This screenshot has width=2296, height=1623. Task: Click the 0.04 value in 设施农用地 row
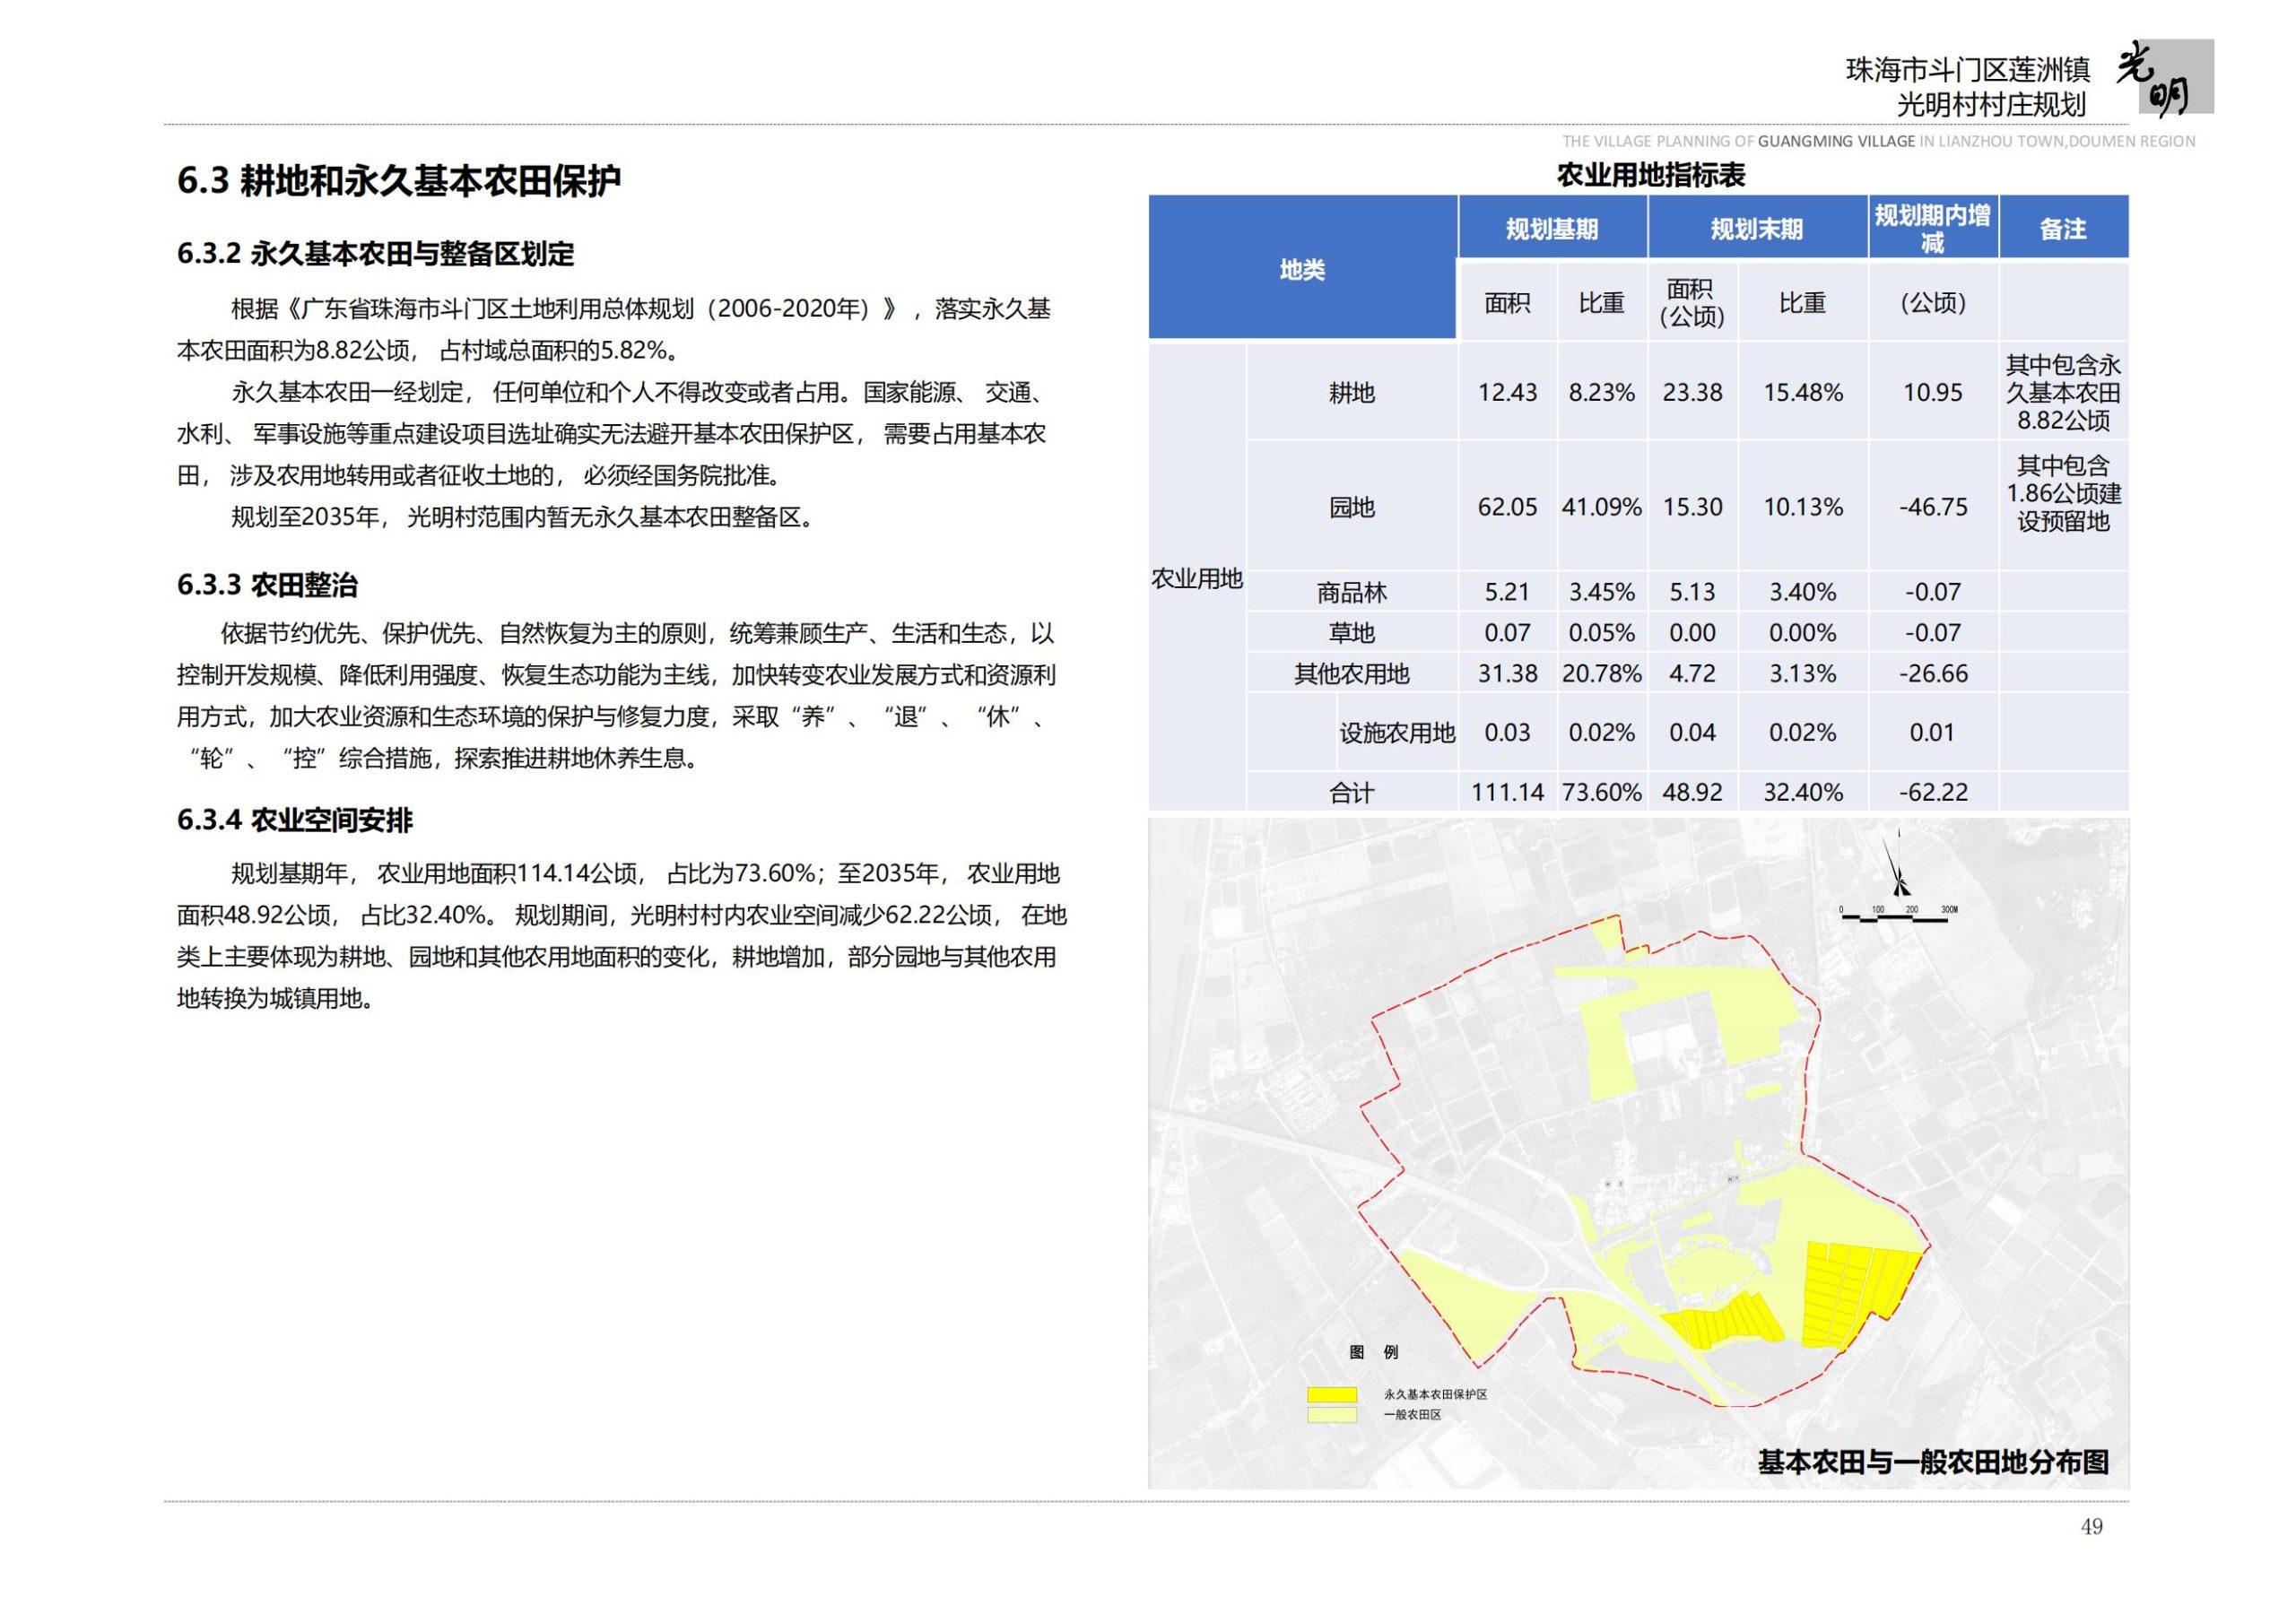(1692, 733)
